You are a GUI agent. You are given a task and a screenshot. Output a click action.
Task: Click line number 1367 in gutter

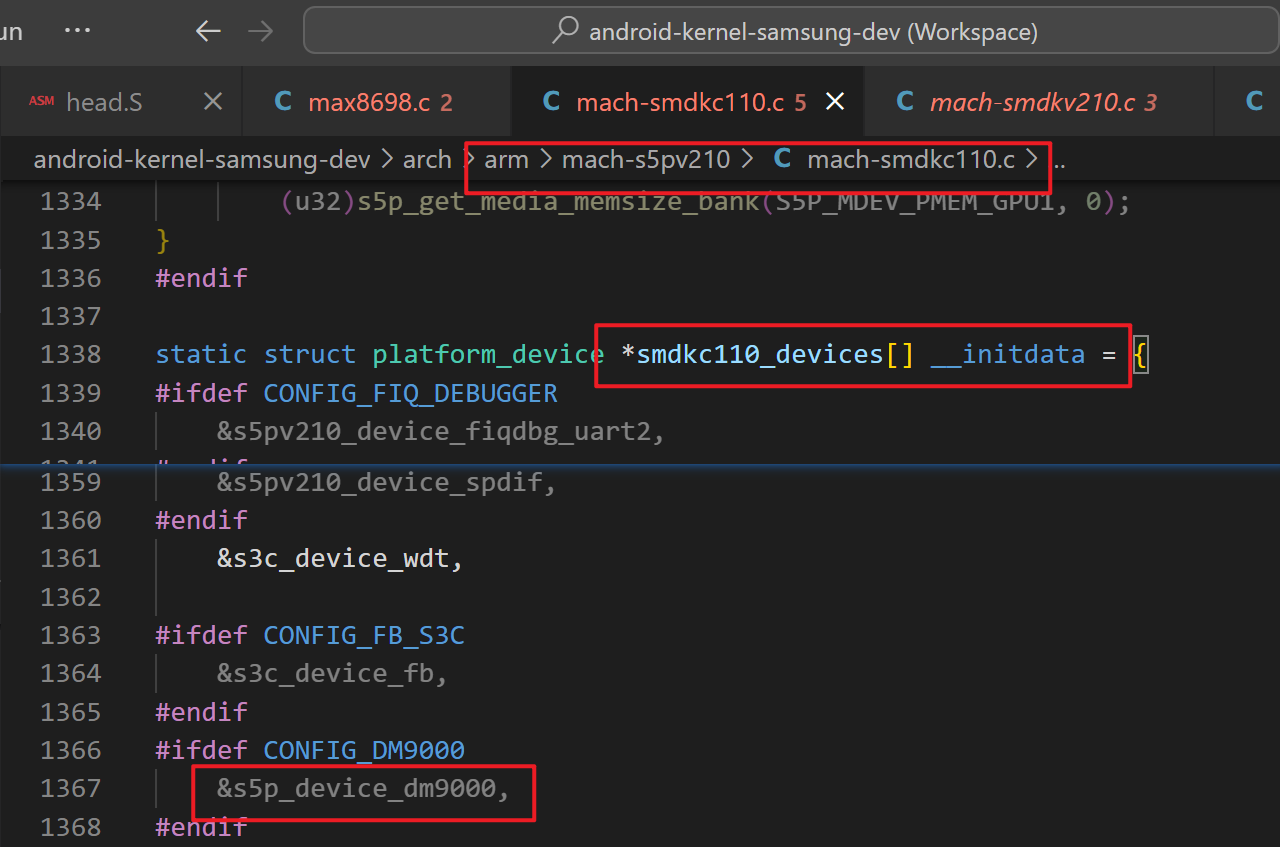click(x=70, y=788)
